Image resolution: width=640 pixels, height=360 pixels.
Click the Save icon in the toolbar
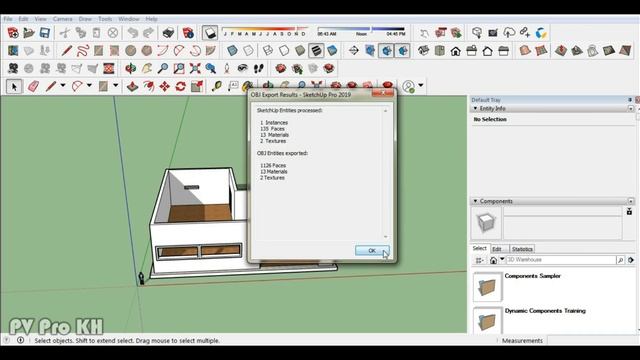tap(44, 33)
